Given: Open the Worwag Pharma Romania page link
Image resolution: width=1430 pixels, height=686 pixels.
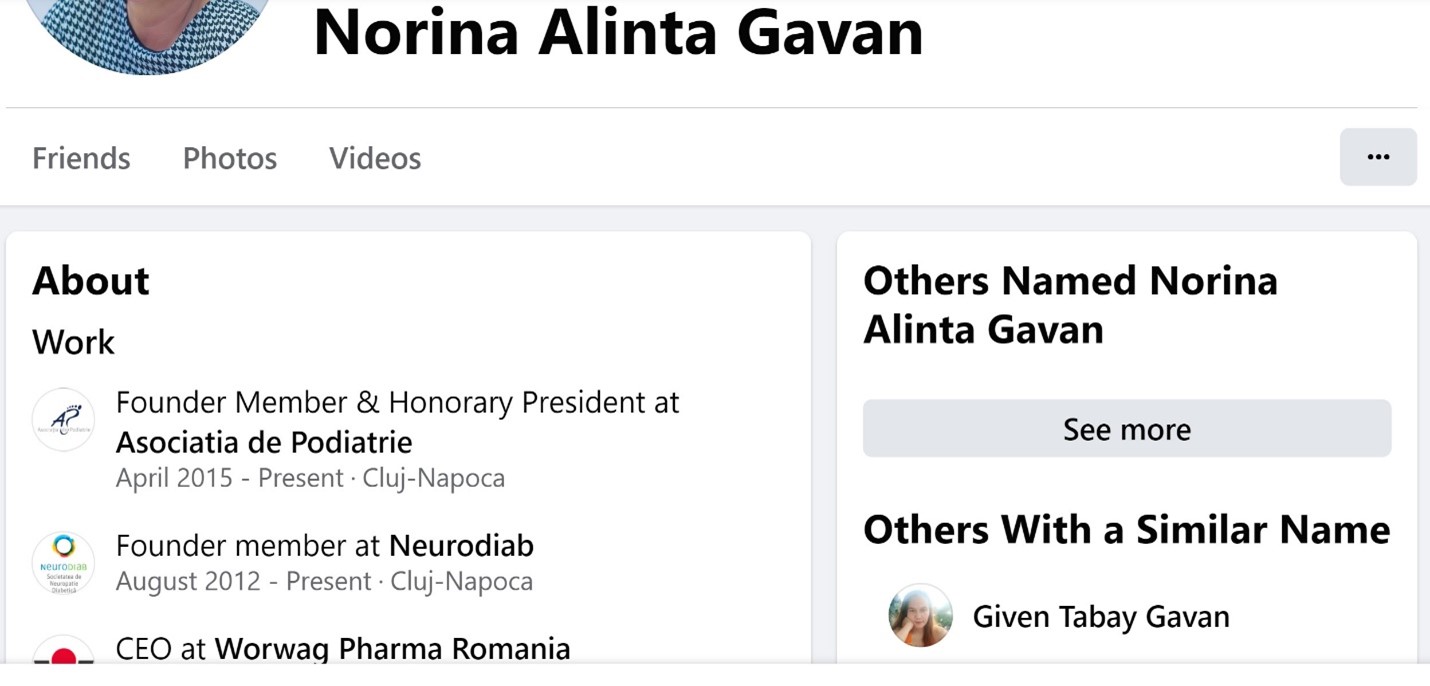Looking at the screenshot, I should (x=392, y=648).
